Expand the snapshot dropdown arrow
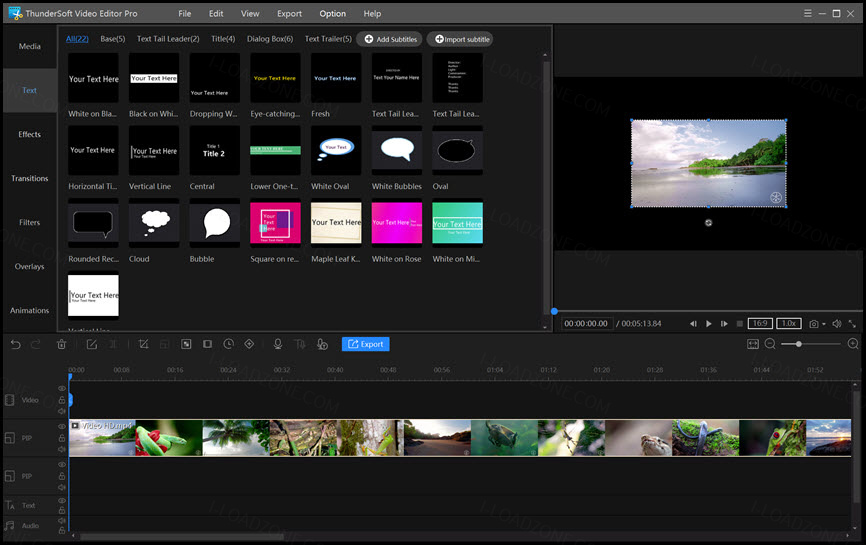This screenshot has width=866, height=545. point(824,324)
